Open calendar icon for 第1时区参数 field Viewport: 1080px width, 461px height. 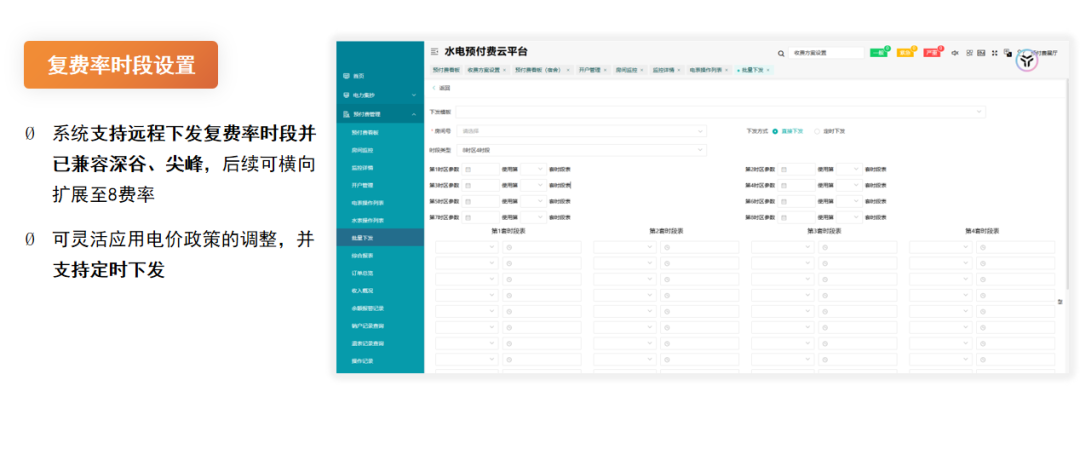point(467,169)
